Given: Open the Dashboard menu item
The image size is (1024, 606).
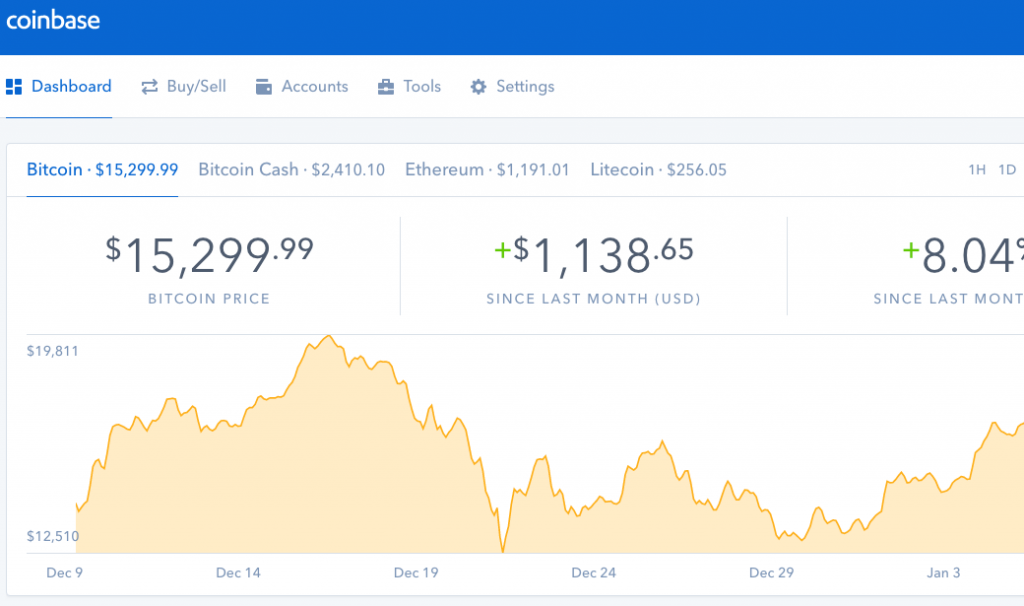Looking at the screenshot, I should coord(71,87).
